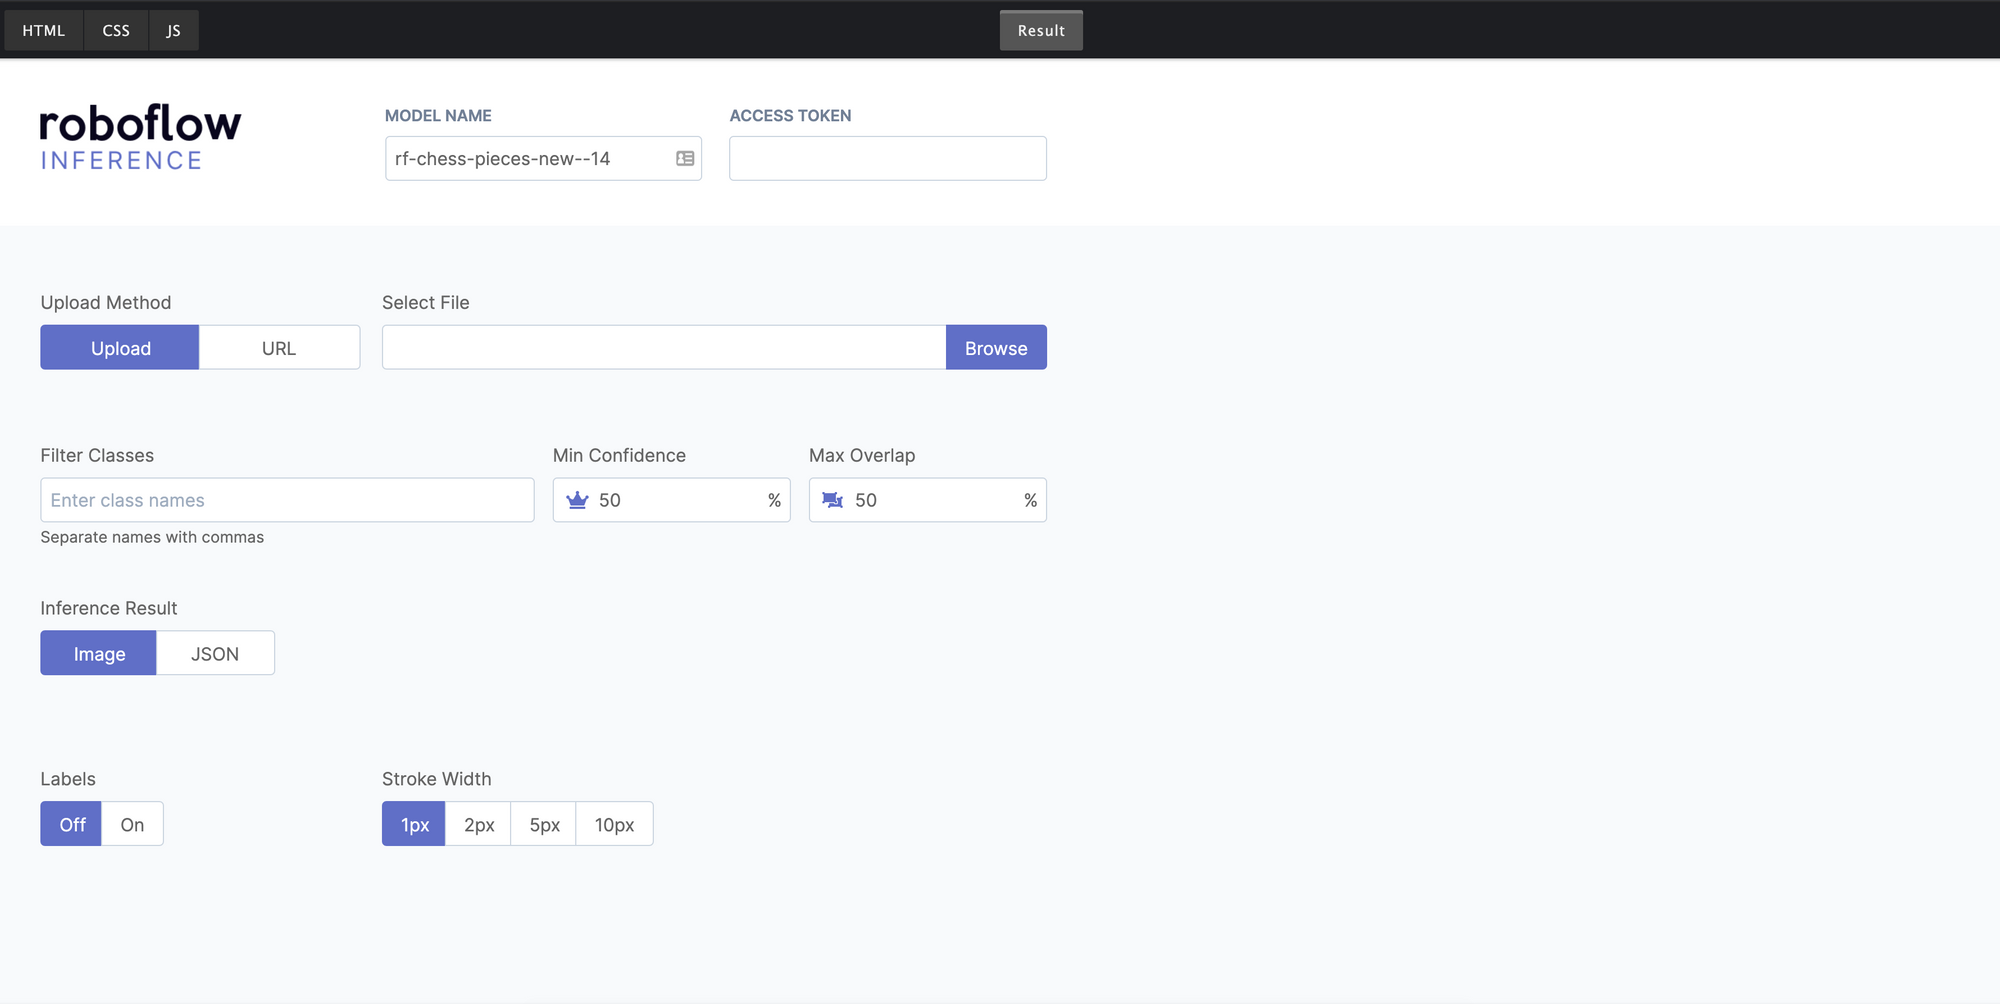Image resolution: width=2000 pixels, height=1004 pixels.
Task: Switch to the CSS tab
Action: (115, 30)
